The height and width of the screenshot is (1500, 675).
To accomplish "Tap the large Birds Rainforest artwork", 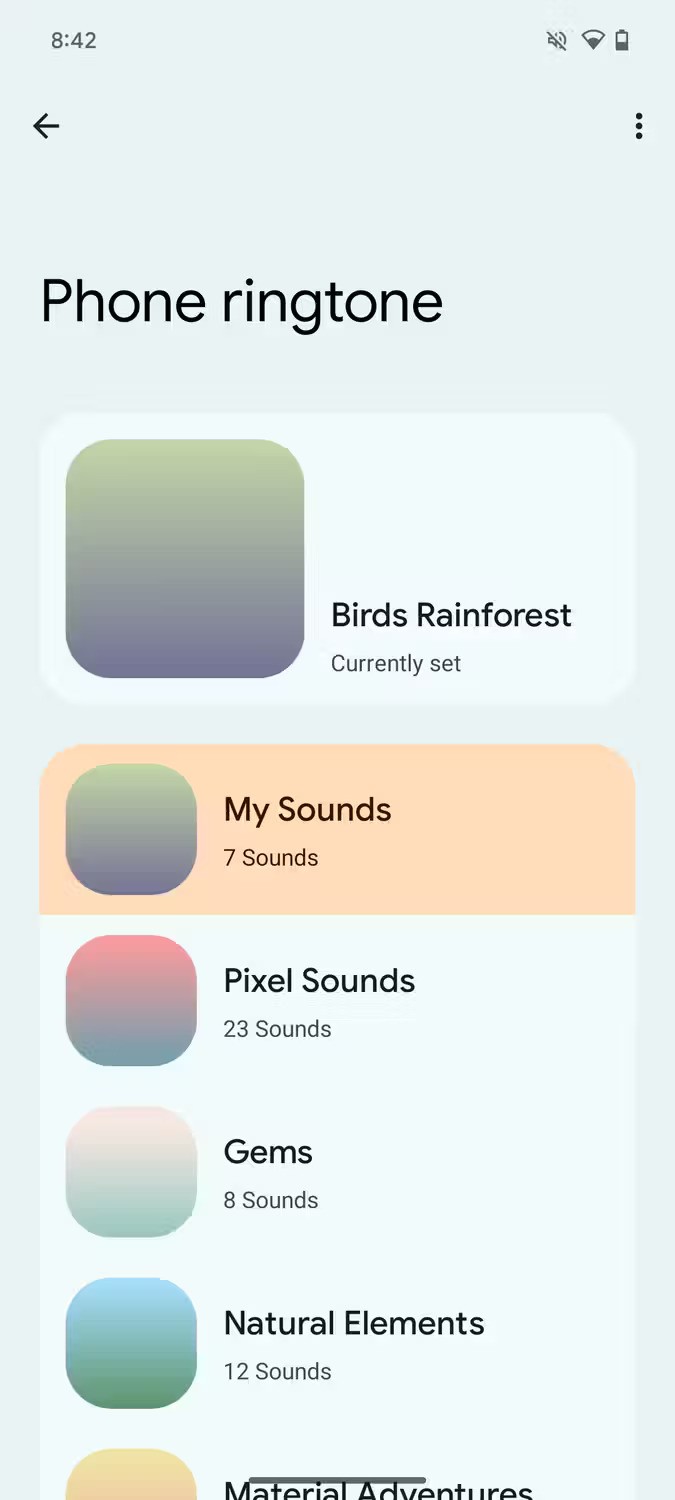I will [185, 558].
